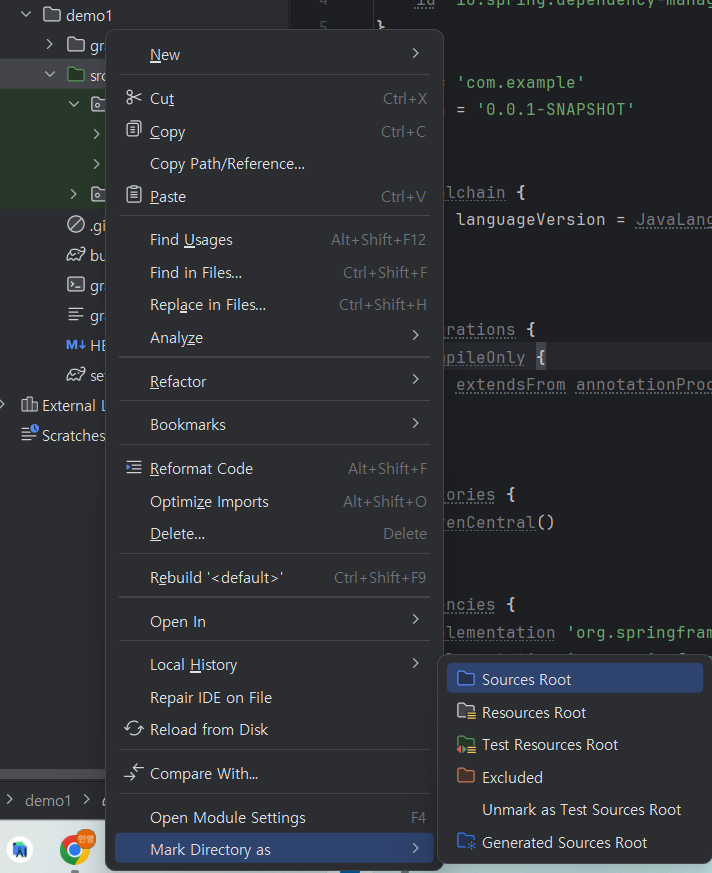Screen dimensions: 712x873
Task: Click the Cut shortcut Ctrl+X row
Action: click(274, 99)
